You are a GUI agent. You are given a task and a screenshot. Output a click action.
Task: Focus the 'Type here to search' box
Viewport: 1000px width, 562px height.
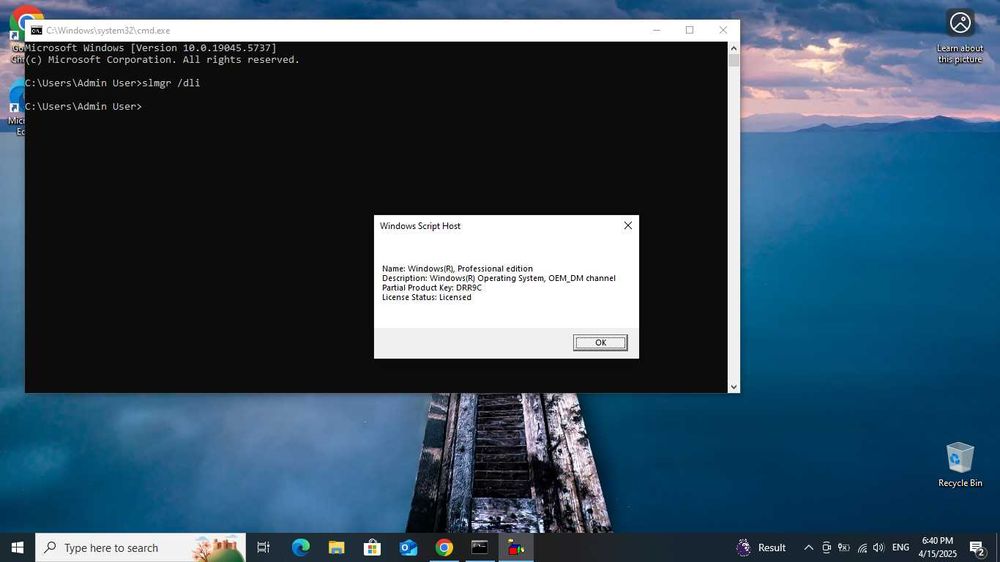pyautogui.click(x=140, y=547)
